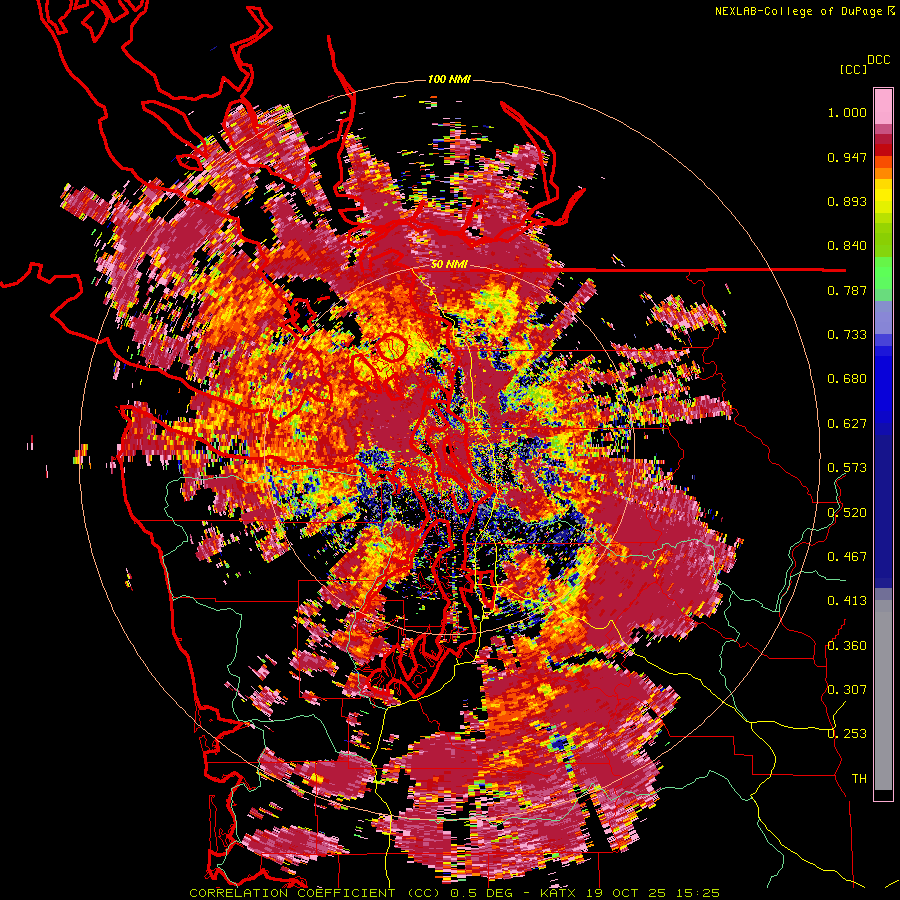Image resolution: width=900 pixels, height=900 pixels.
Task: Click the pink top segment of color bar
Action: (883, 106)
